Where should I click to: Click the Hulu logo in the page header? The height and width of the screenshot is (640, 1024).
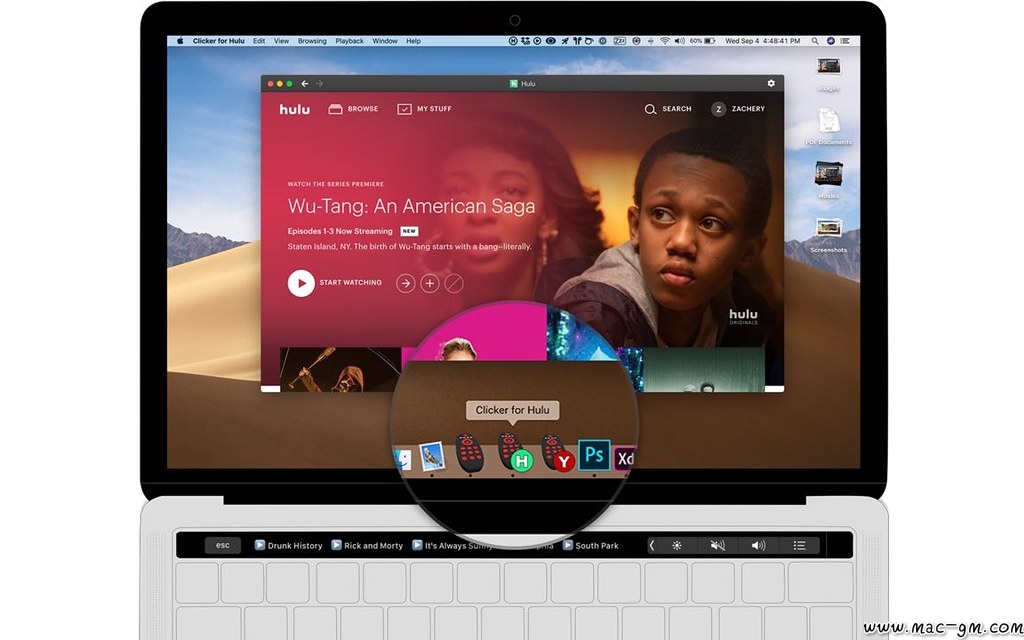pyautogui.click(x=295, y=109)
